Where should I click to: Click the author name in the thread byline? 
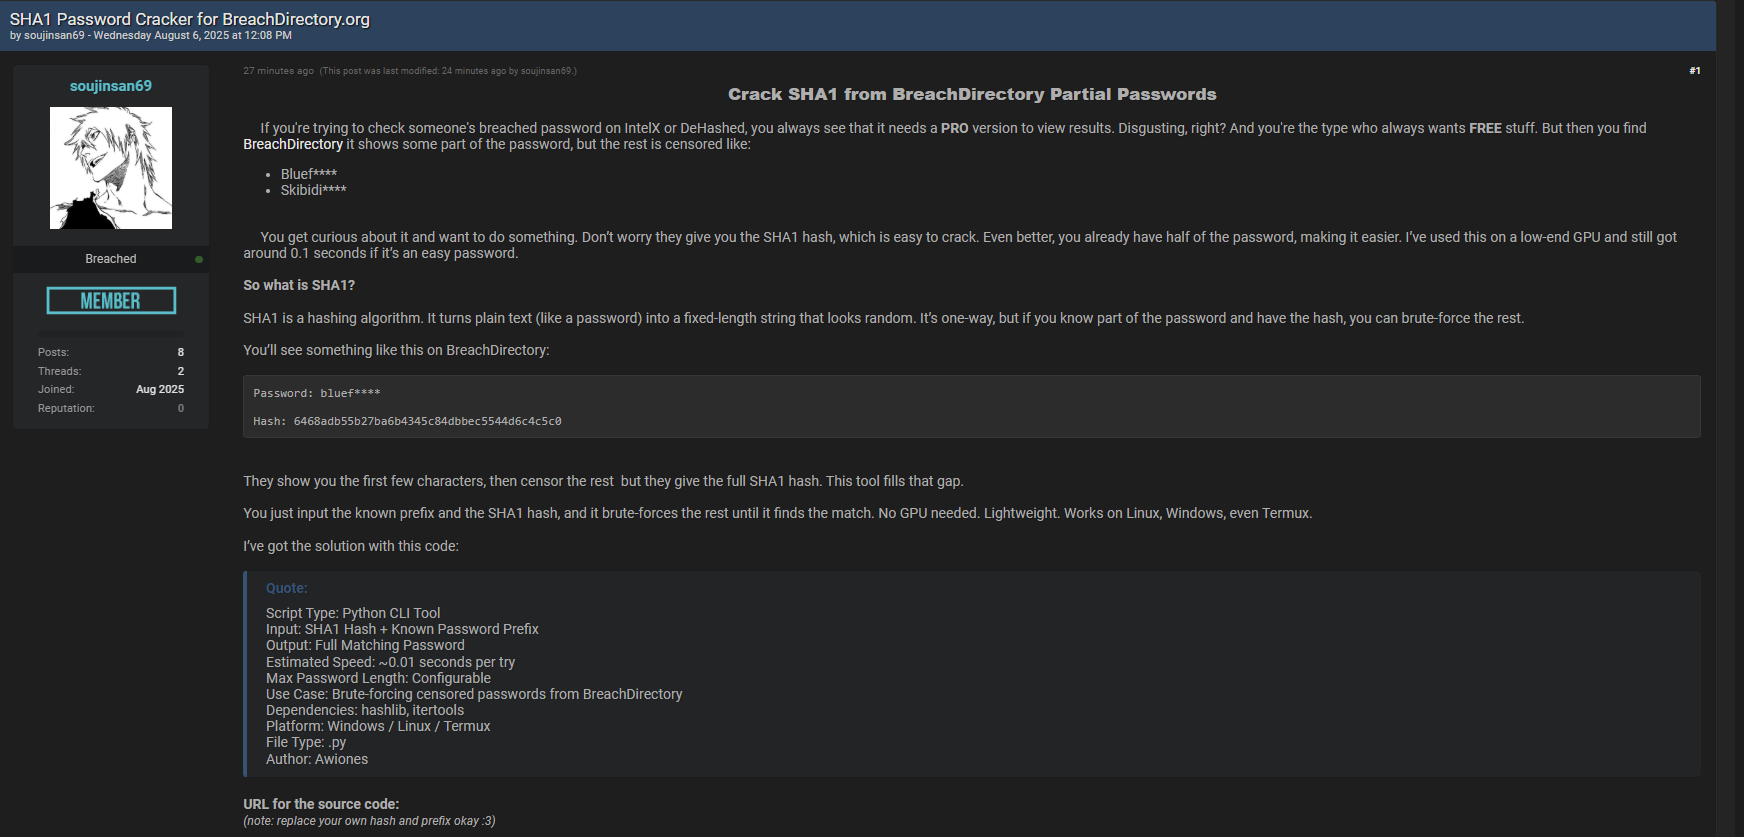pyautogui.click(x=54, y=36)
